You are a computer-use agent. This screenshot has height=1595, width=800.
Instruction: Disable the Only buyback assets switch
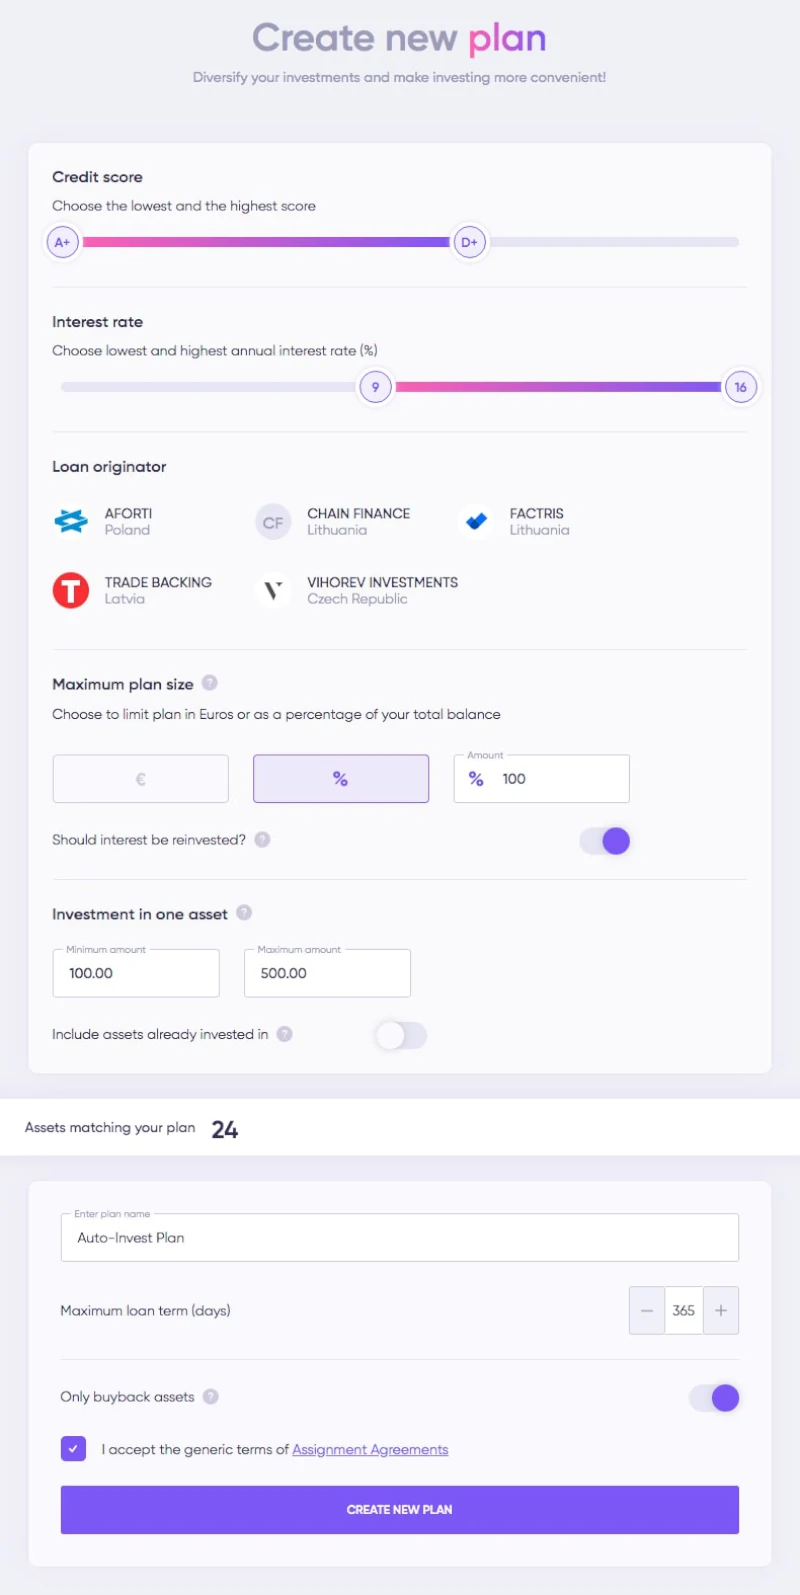pos(714,1398)
